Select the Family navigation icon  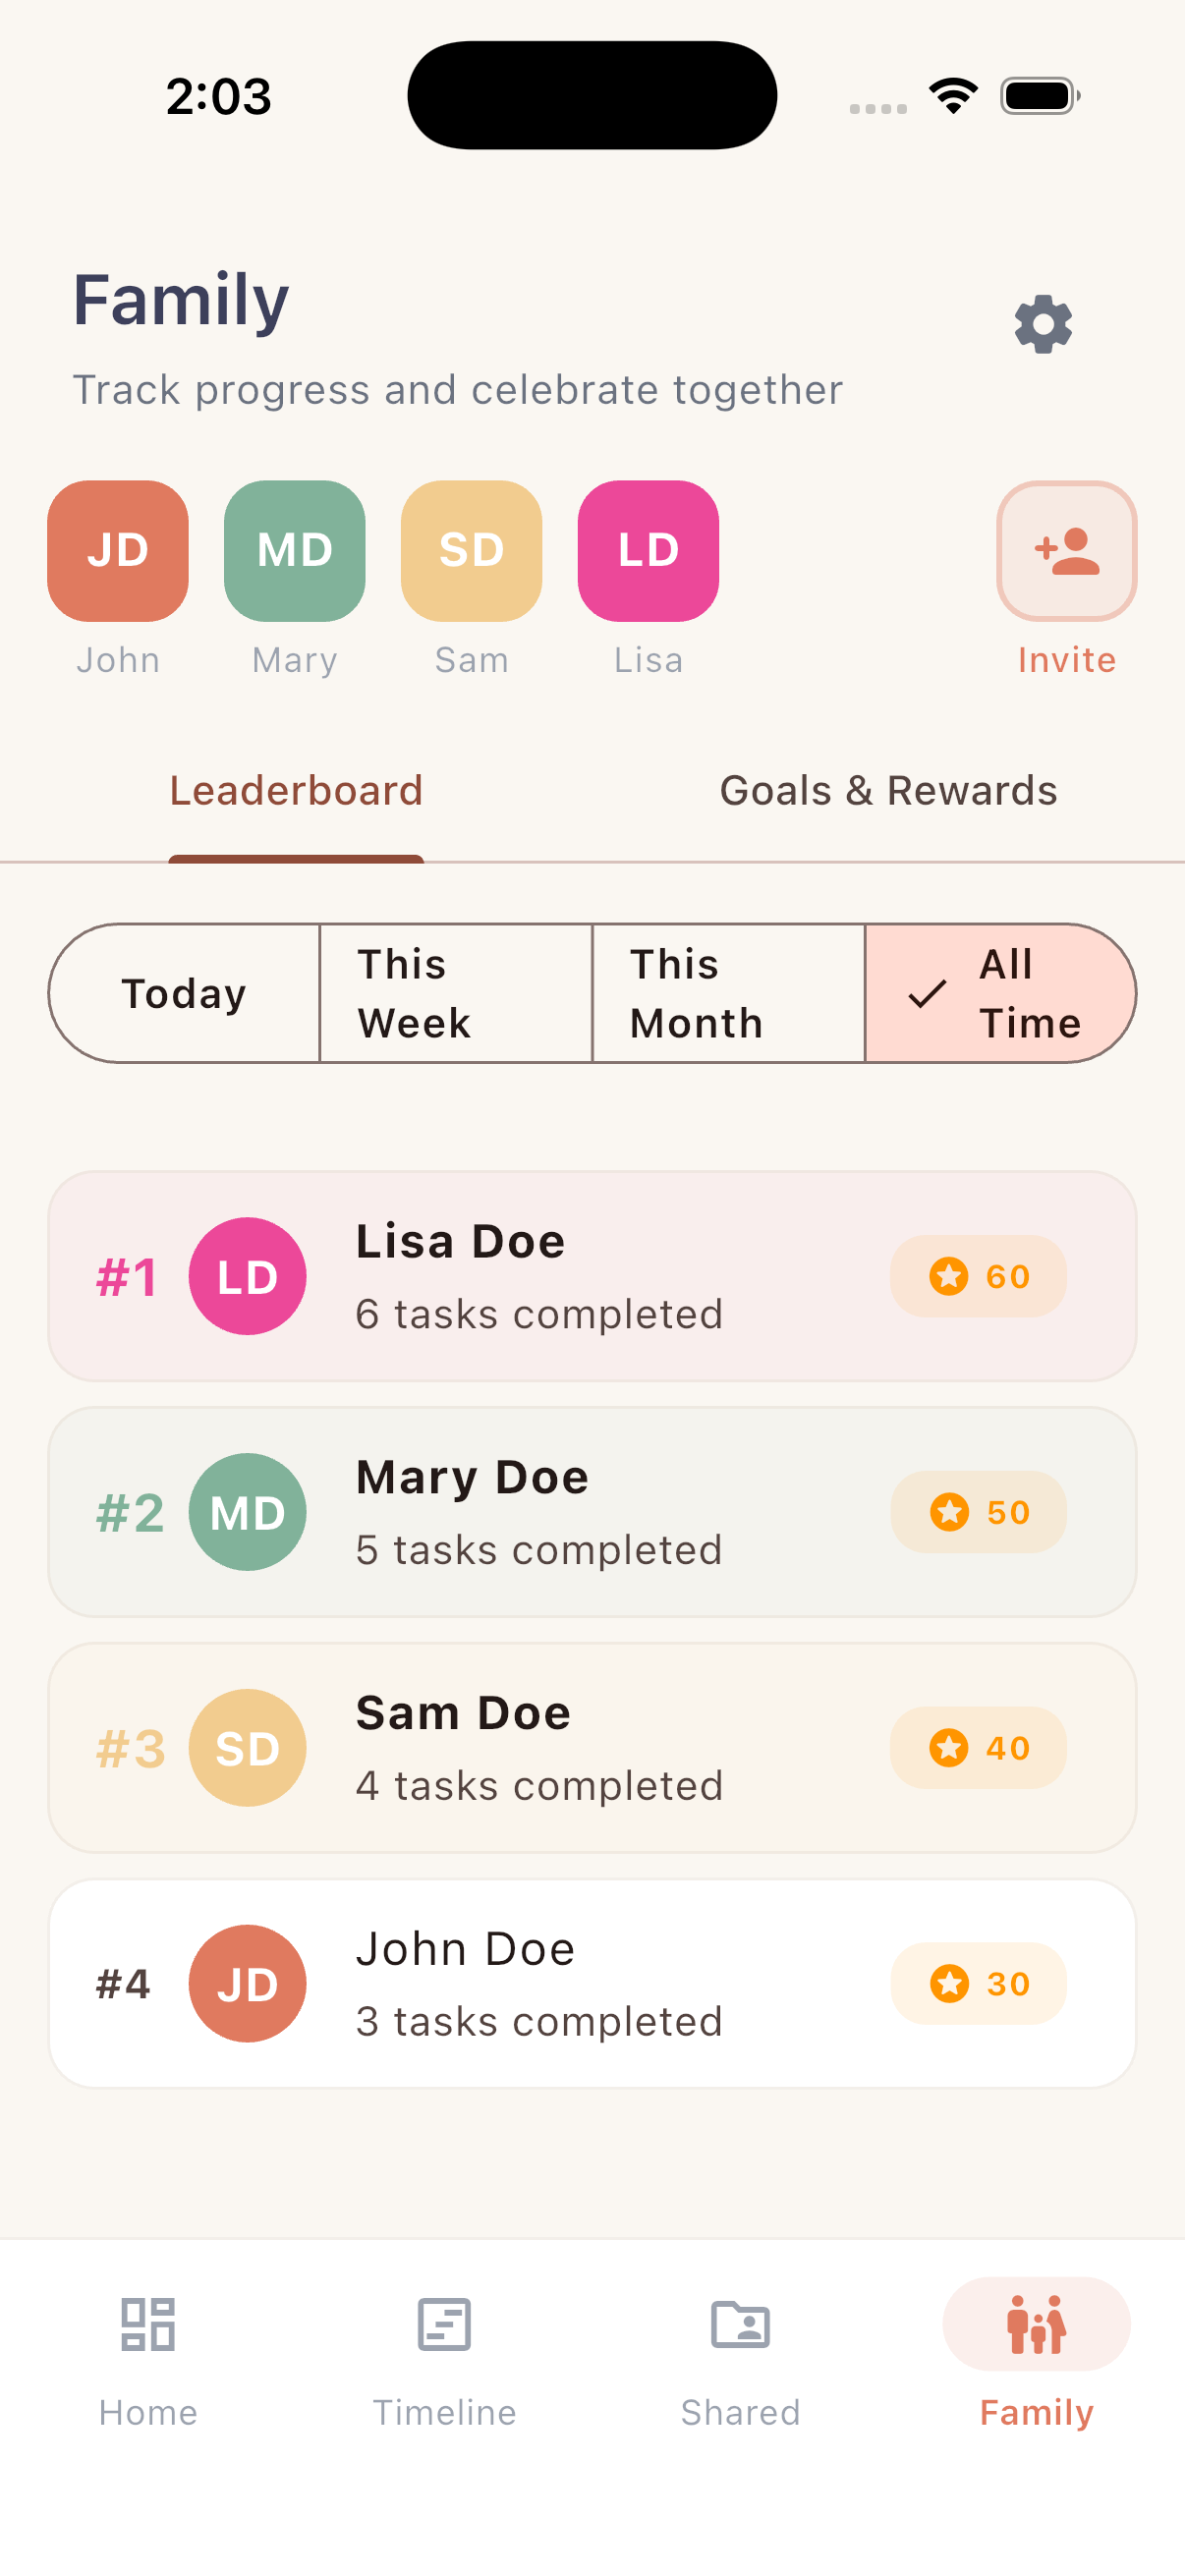[x=1036, y=2324]
